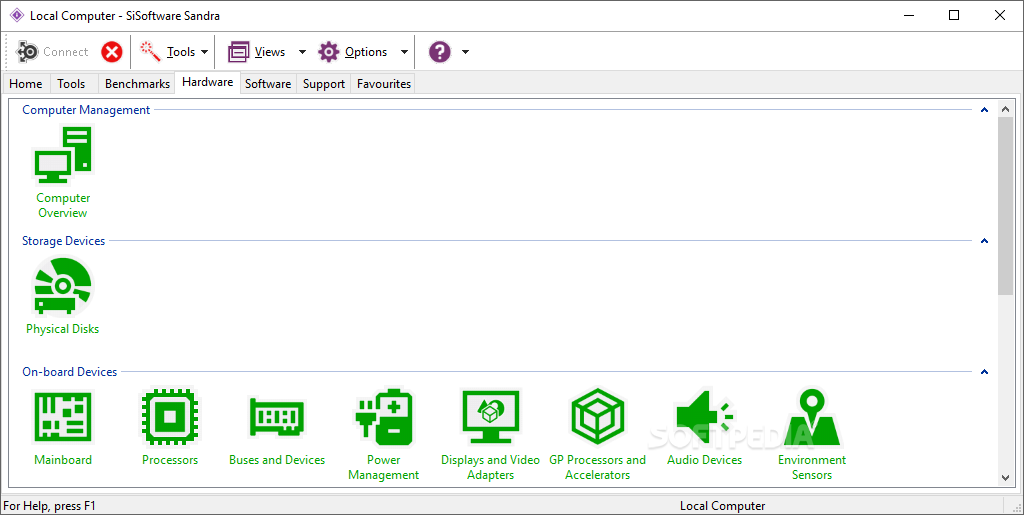
Task: Click the Options gear toolbar button
Action: tap(353, 52)
